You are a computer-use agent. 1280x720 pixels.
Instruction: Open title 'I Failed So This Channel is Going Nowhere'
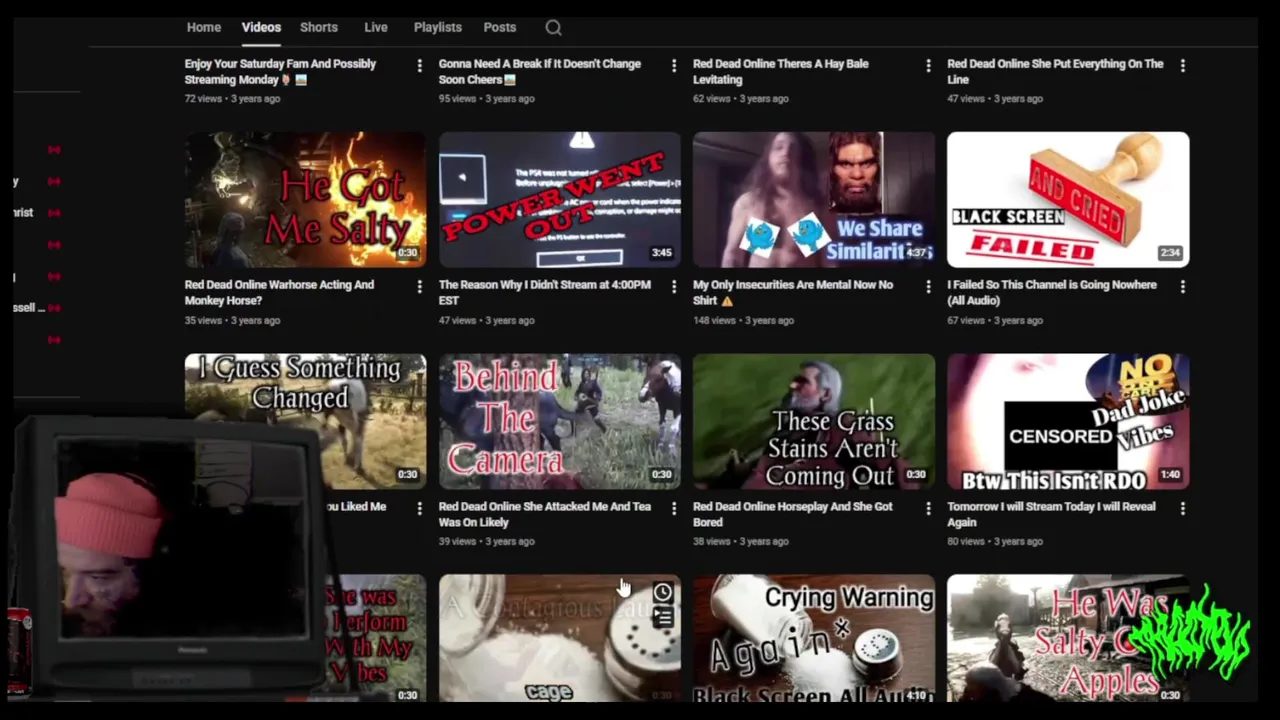click(x=1052, y=293)
